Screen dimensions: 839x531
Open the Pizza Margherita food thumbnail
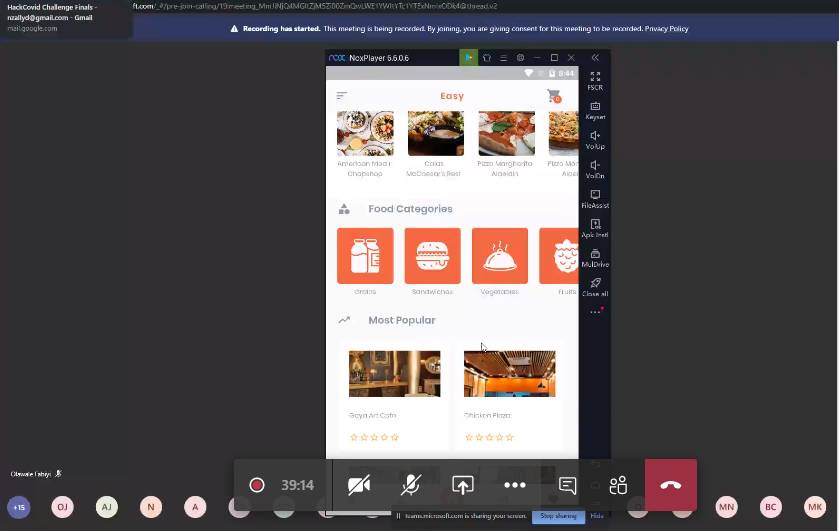click(x=506, y=133)
